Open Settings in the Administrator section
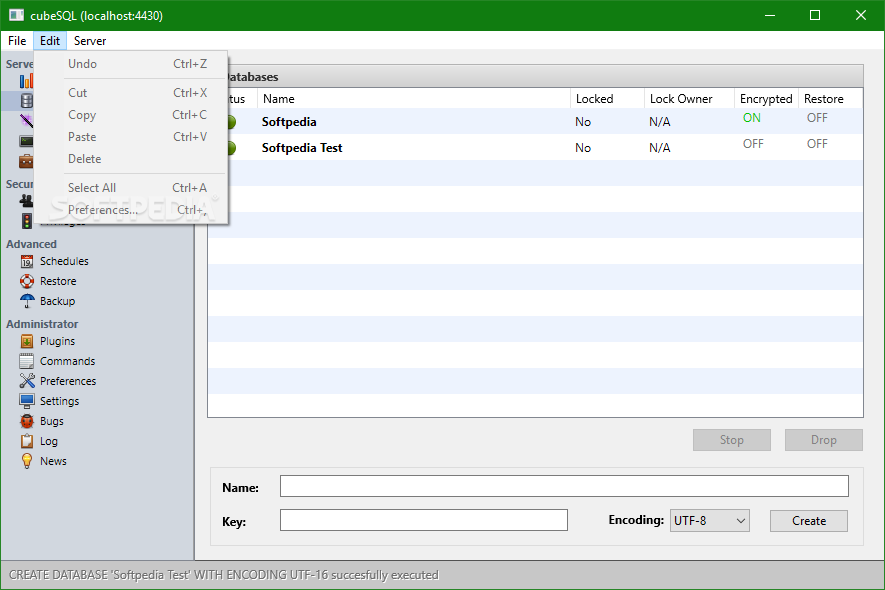The image size is (885, 590). 60,401
